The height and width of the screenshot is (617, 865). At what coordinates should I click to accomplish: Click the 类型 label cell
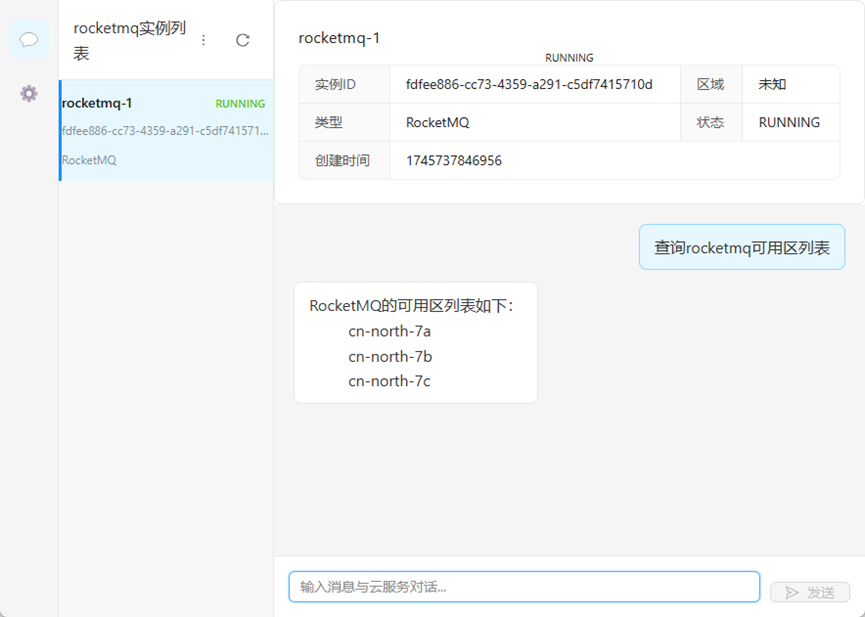click(x=345, y=122)
